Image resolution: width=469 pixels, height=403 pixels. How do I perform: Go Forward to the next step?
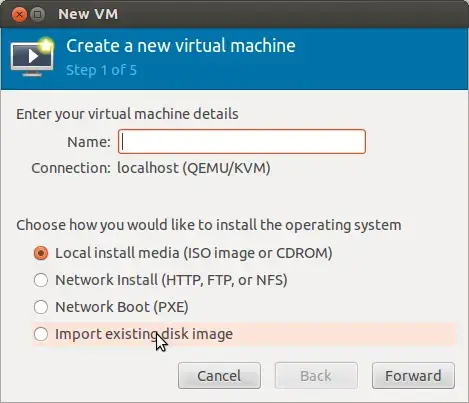[413, 376]
